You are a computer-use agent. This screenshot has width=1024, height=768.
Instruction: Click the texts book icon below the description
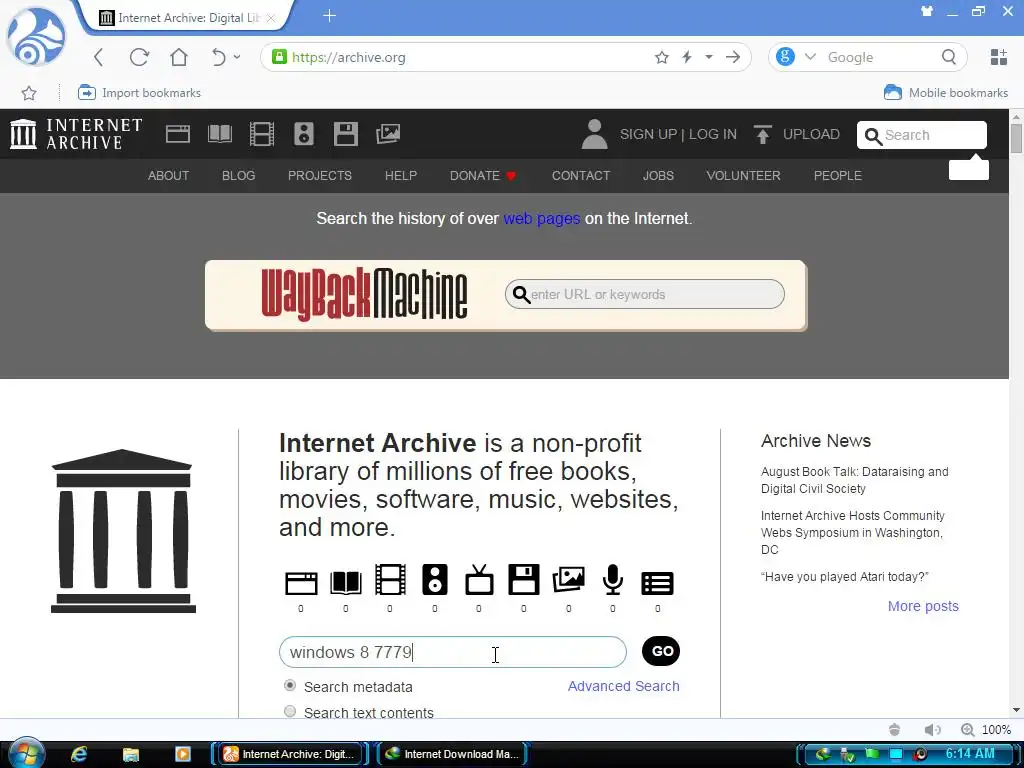[x=345, y=583]
